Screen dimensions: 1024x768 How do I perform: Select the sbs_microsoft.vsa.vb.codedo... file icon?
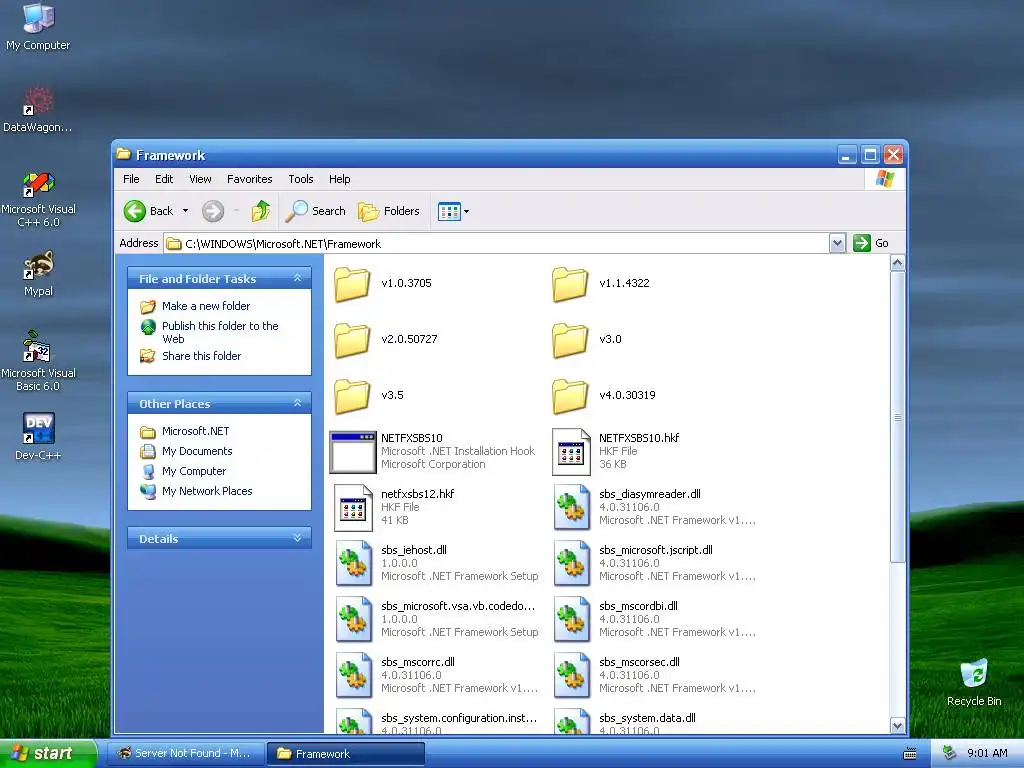(x=353, y=620)
